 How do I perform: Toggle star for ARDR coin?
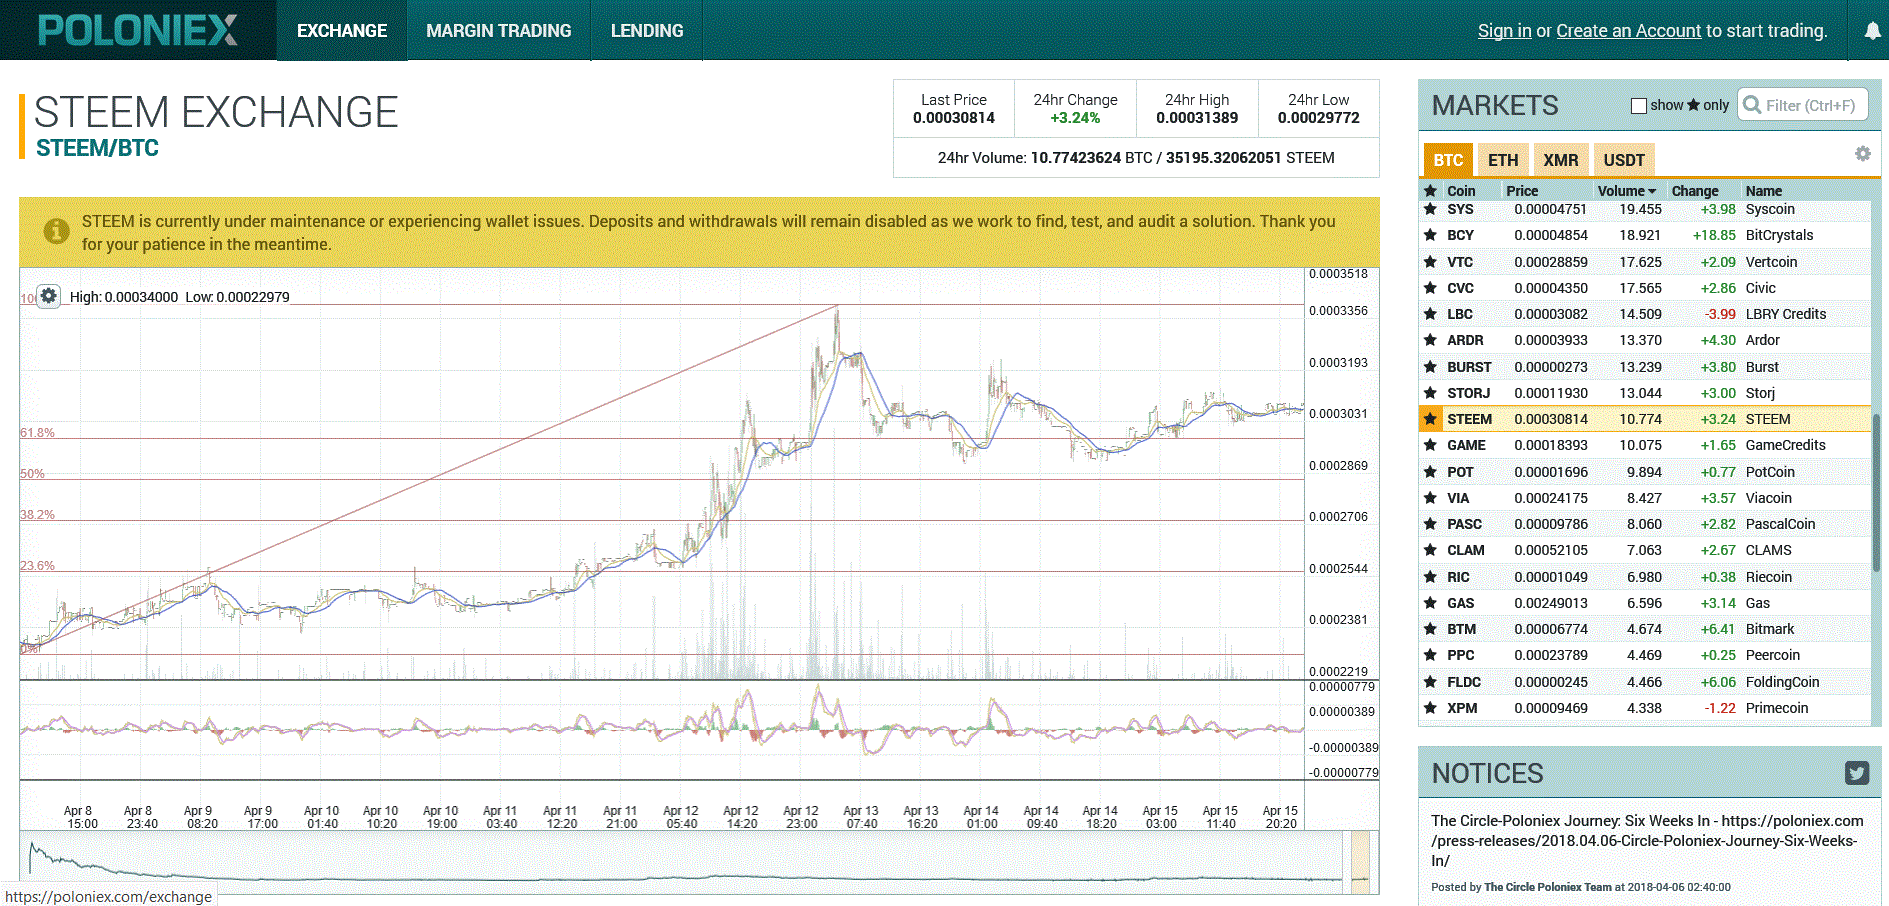[1430, 340]
